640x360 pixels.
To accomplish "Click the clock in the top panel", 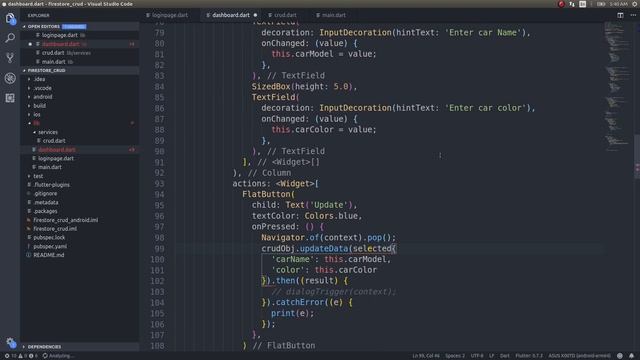I will 619,4.
